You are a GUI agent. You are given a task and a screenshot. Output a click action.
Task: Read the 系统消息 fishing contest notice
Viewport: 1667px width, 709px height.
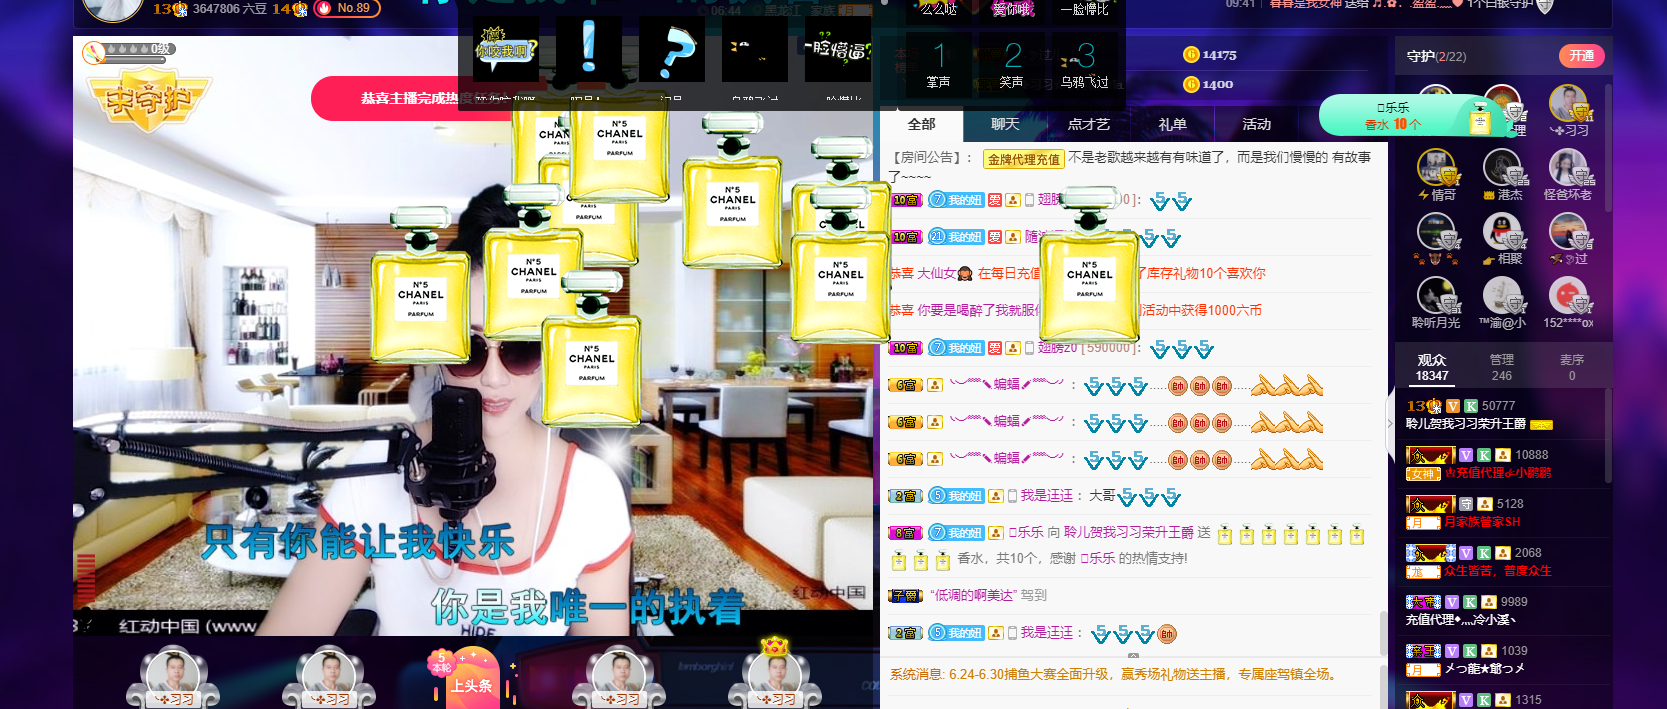click(1113, 674)
